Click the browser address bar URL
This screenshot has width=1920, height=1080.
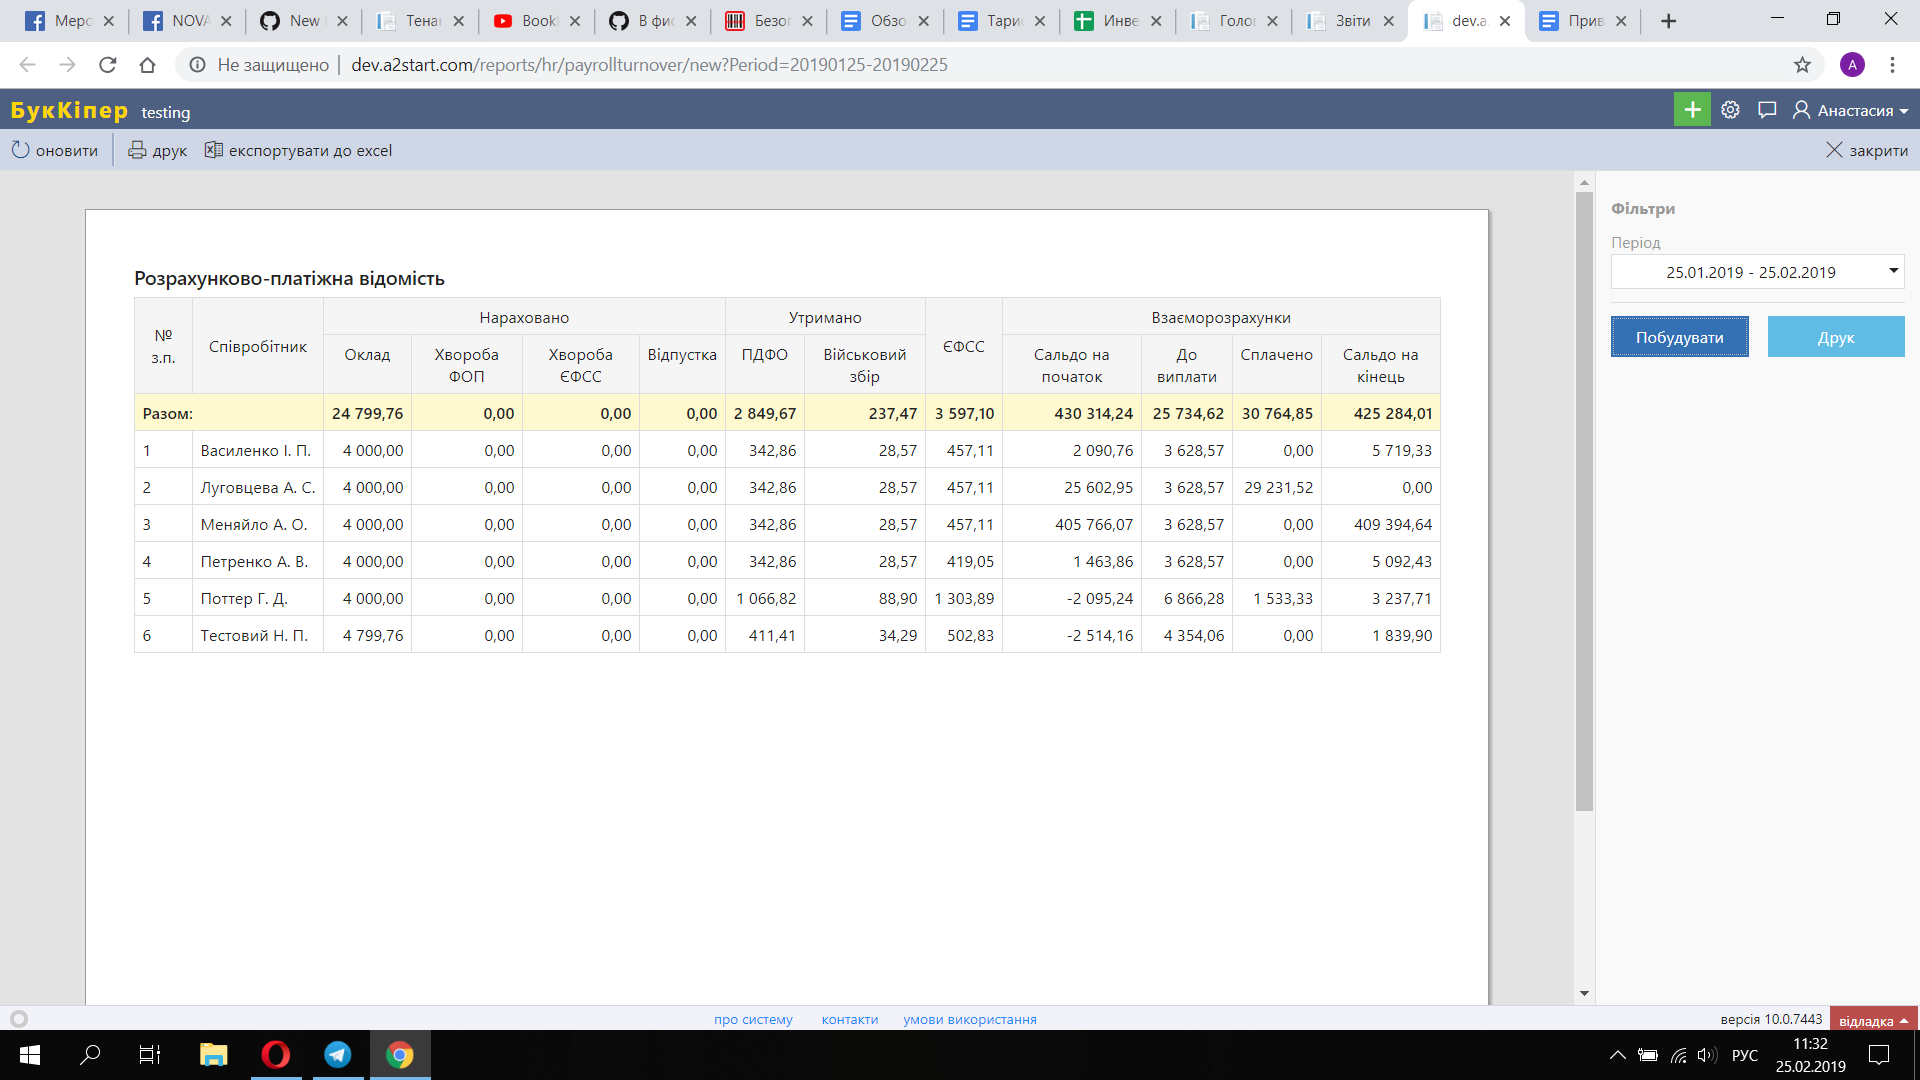[x=649, y=65]
